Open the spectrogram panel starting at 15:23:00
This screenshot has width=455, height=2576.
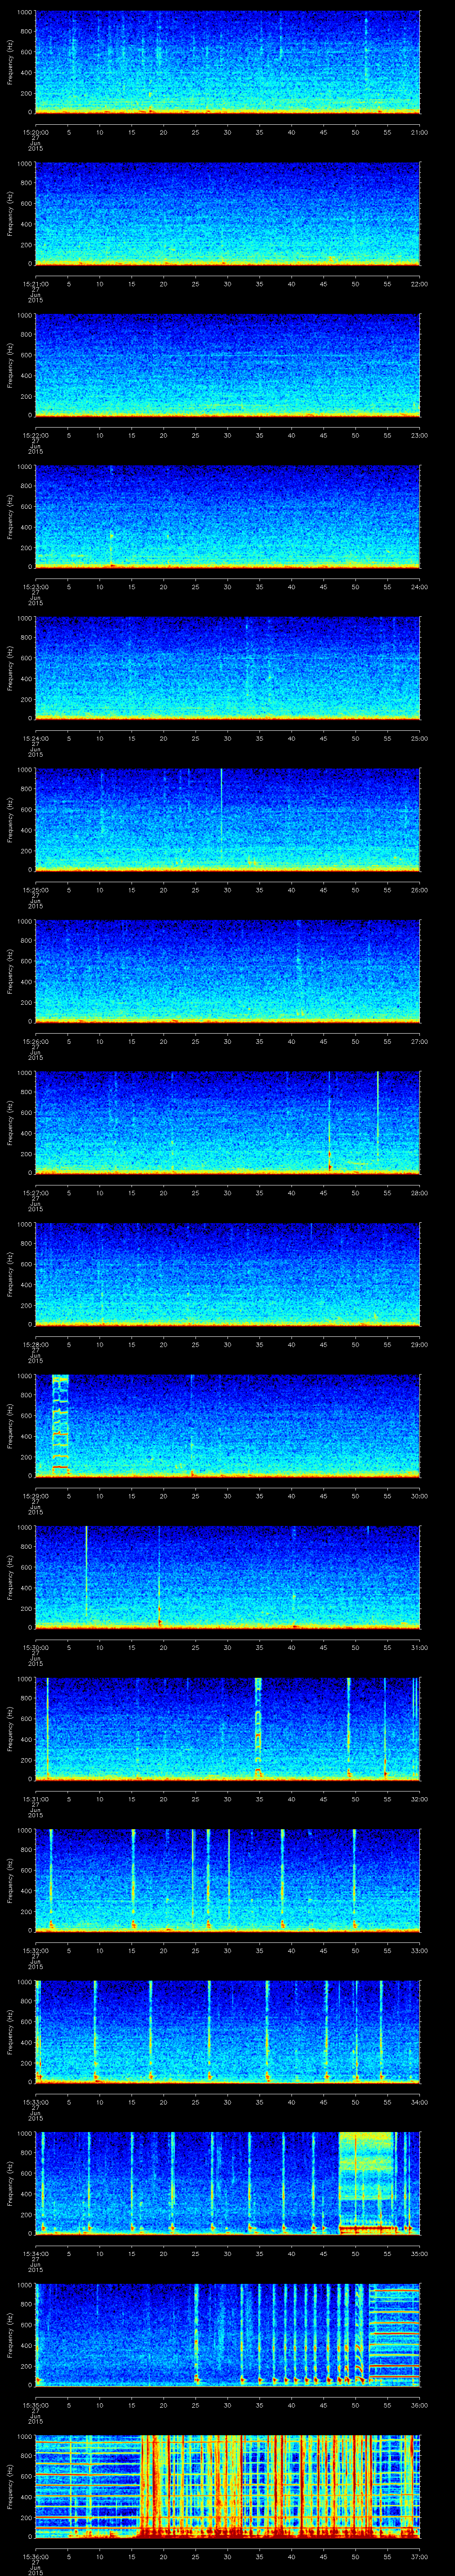[x=227, y=516]
